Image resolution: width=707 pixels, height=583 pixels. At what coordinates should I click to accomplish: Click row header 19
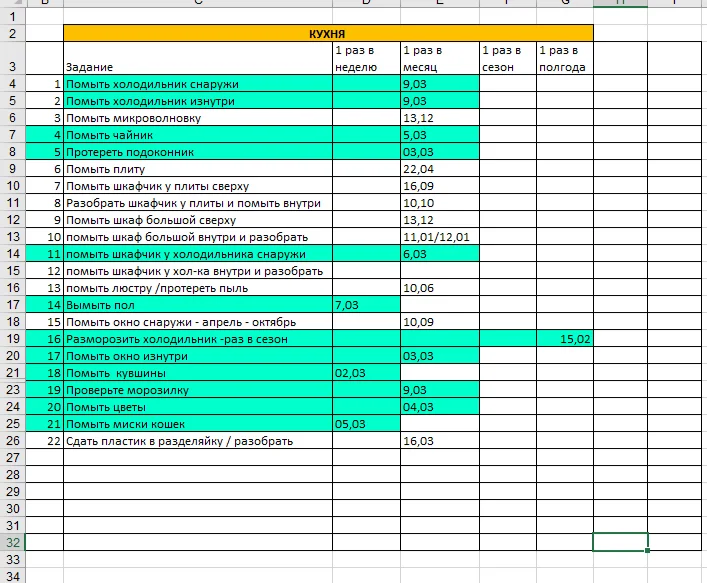pyautogui.click(x=13, y=339)
